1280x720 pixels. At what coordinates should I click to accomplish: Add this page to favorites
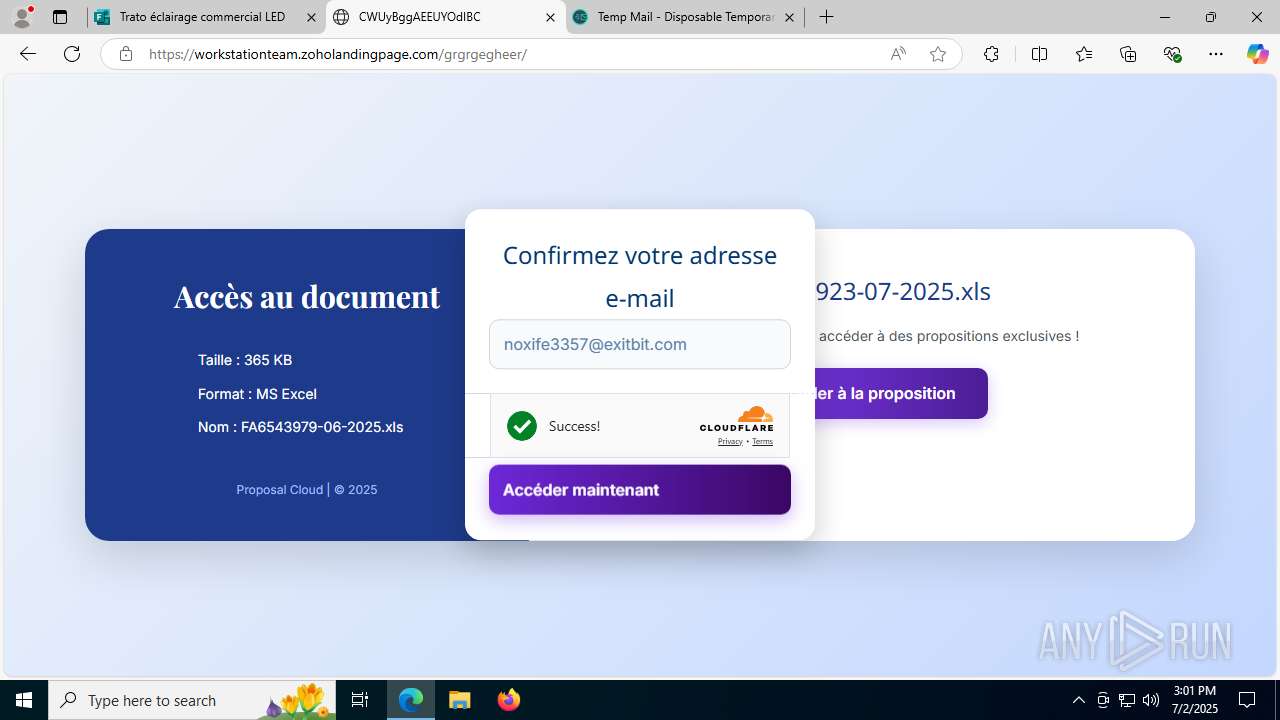pos(938,54)
